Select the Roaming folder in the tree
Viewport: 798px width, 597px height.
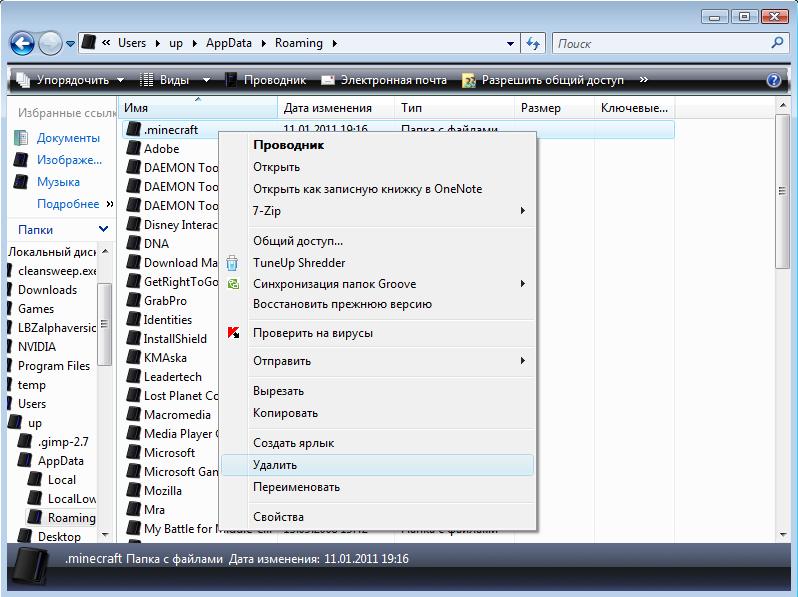[71, 518]
